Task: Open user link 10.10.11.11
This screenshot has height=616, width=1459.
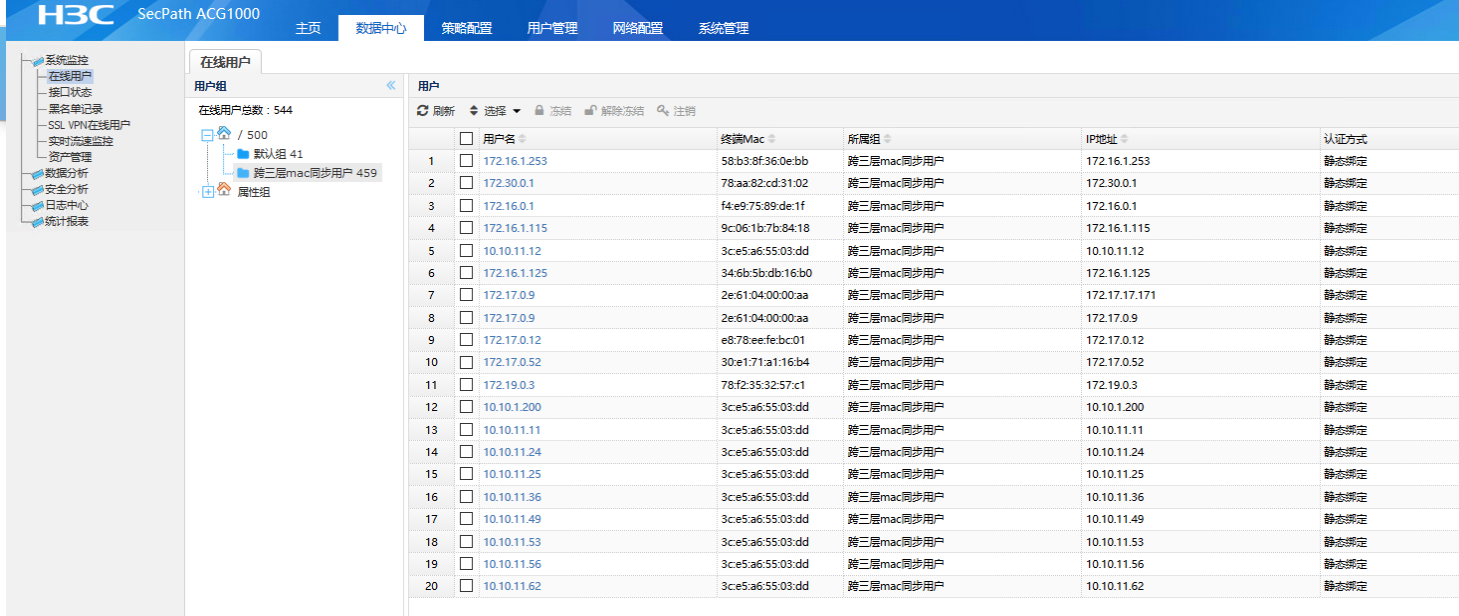Action: point(512,430)
